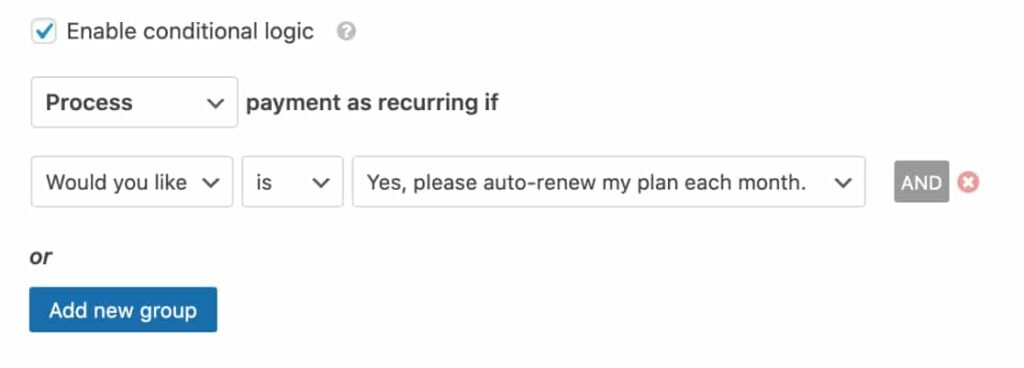Open the conditional logic help question-mark icon
1024x368 pixels.
coord(346,31)
